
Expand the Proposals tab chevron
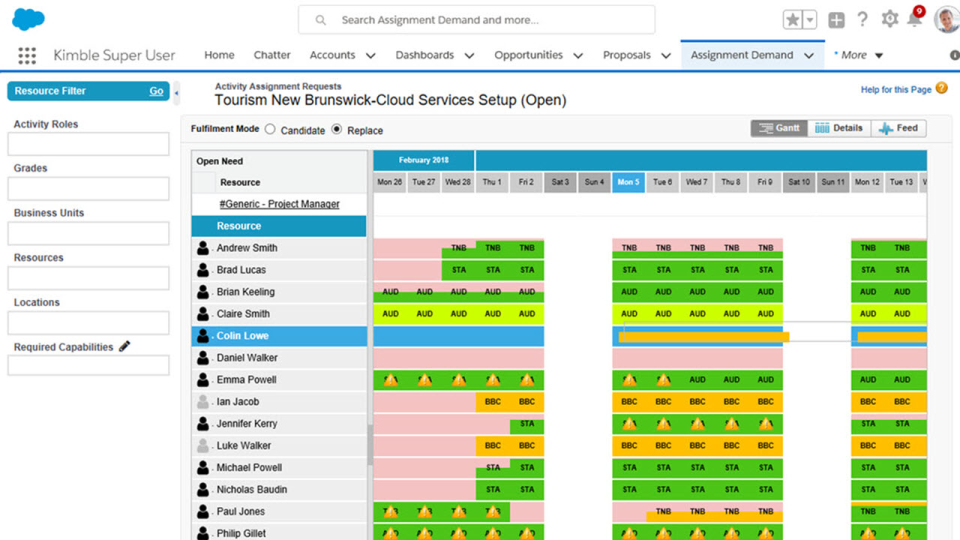tap(666, 56)
